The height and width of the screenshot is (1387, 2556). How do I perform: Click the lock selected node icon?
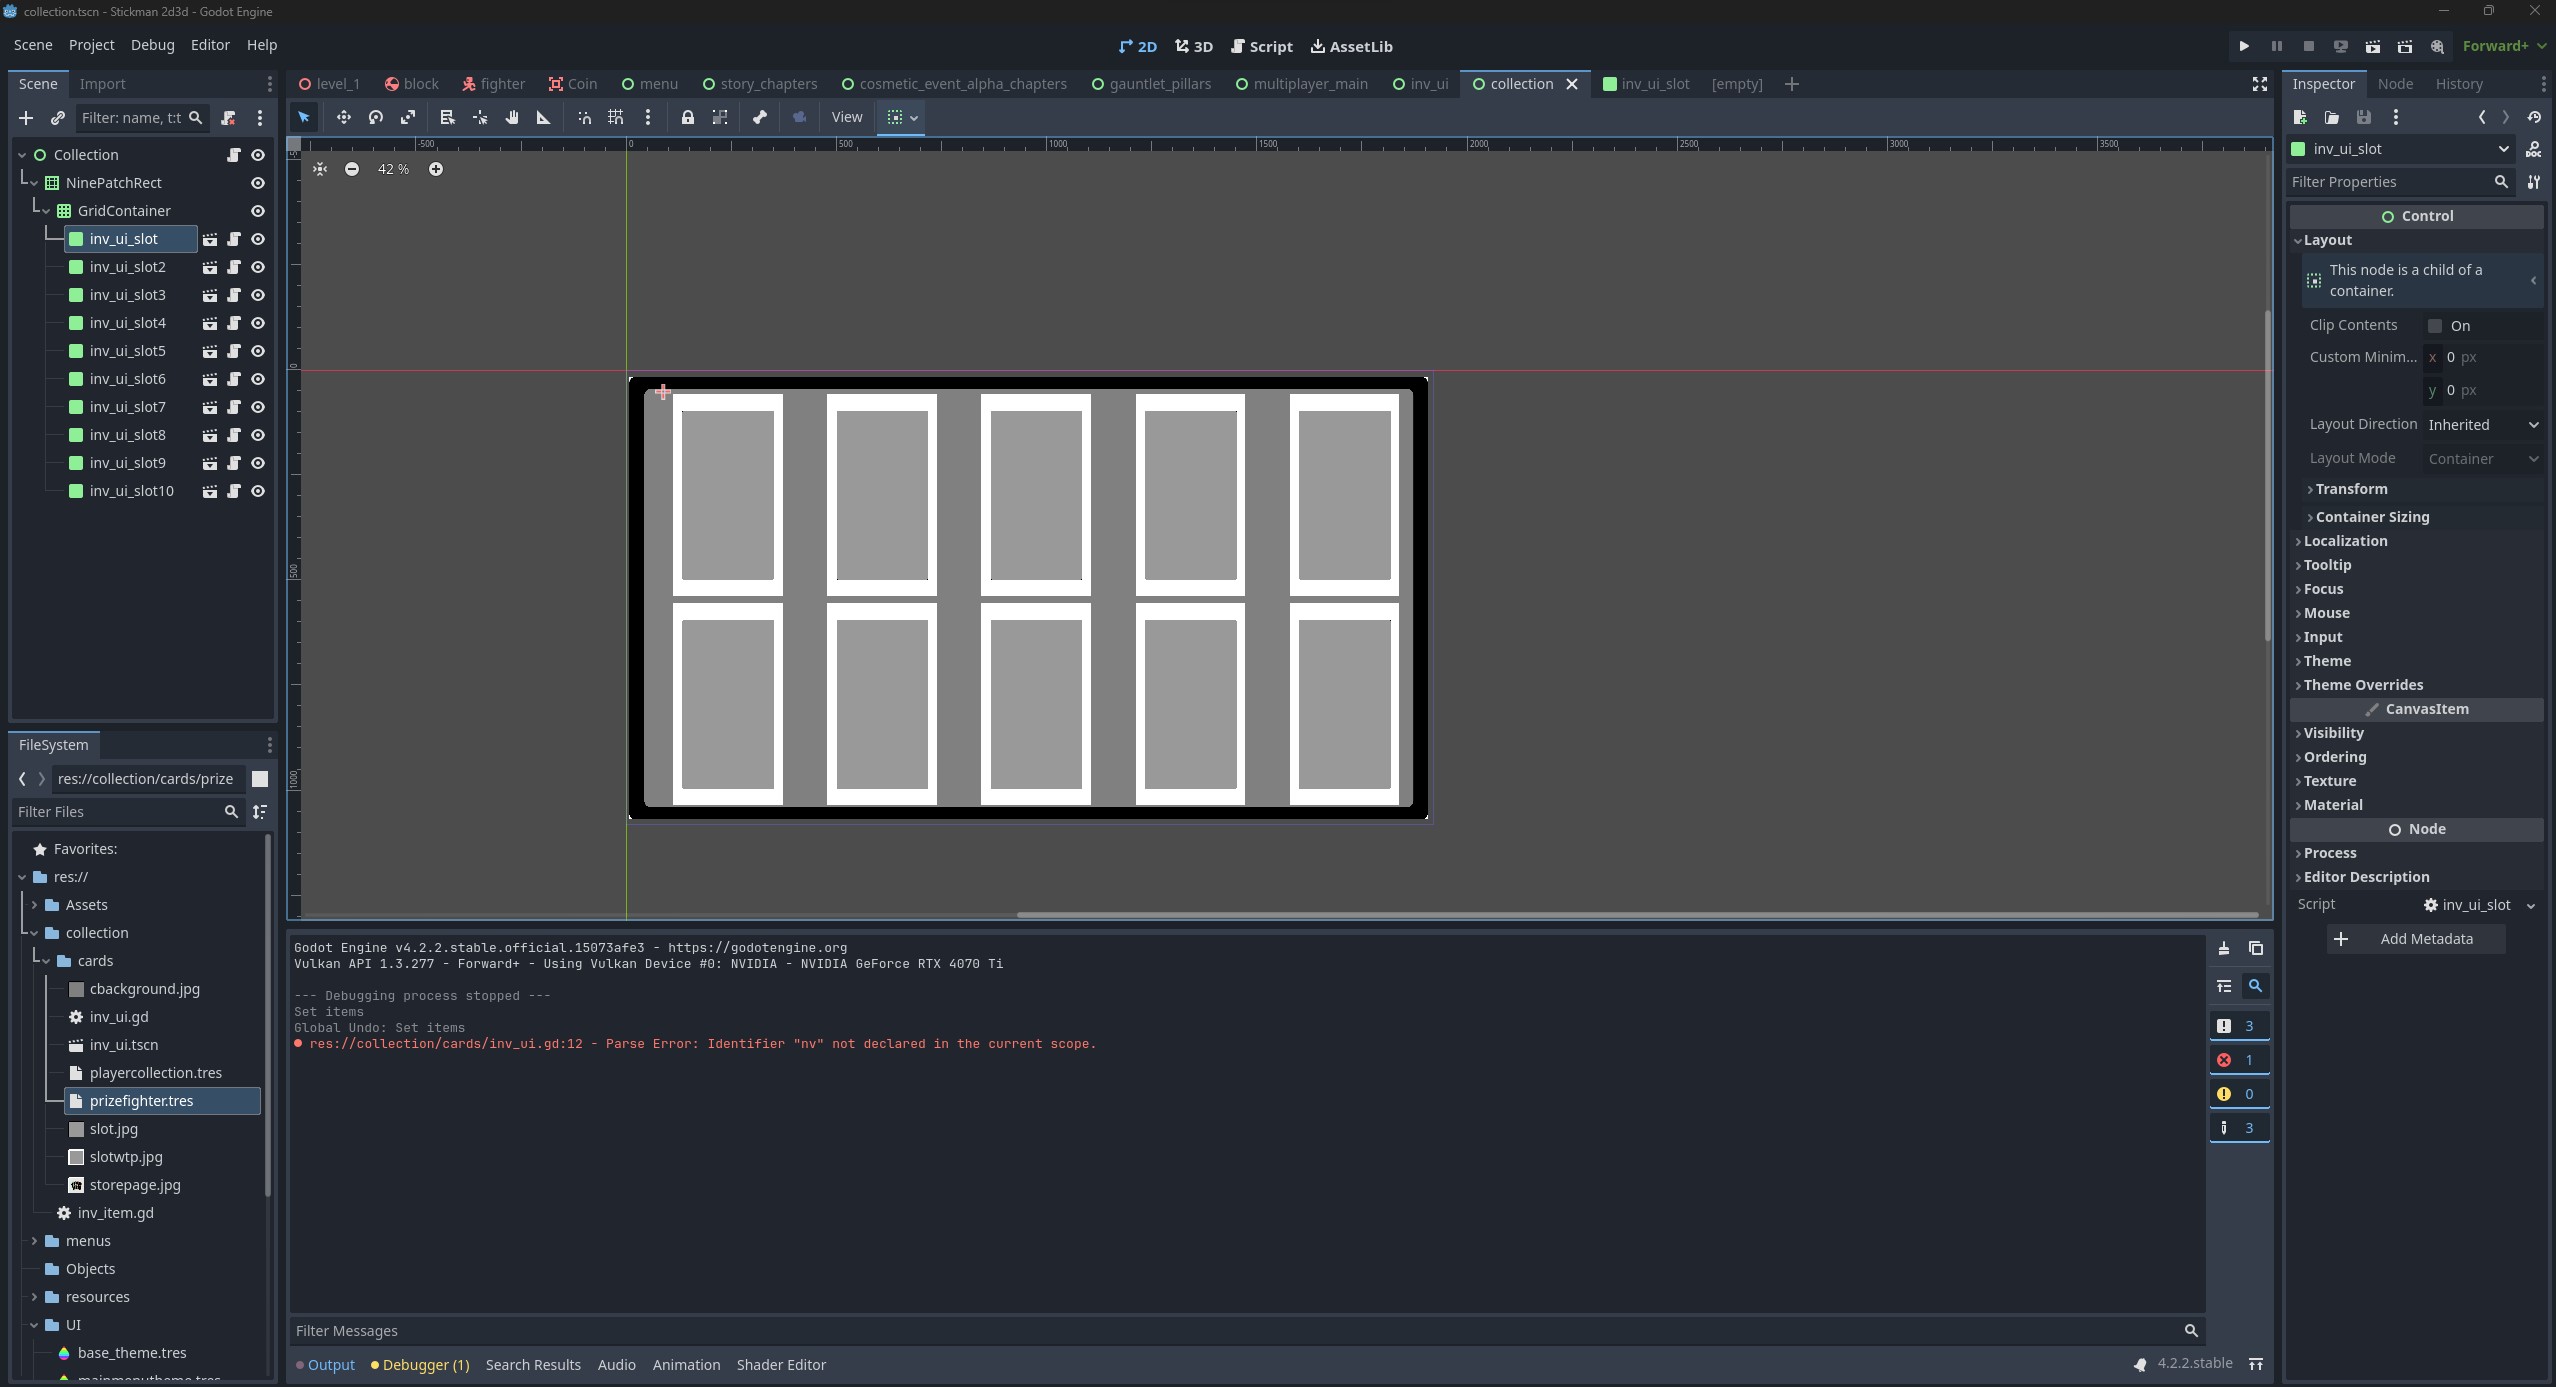(x=687, y=118)
